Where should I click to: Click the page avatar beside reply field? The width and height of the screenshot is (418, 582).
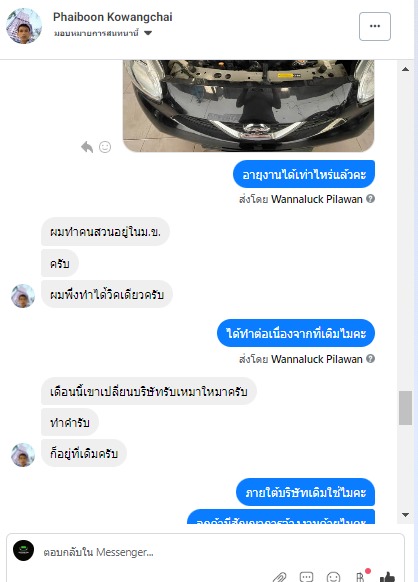coord(23,550)
